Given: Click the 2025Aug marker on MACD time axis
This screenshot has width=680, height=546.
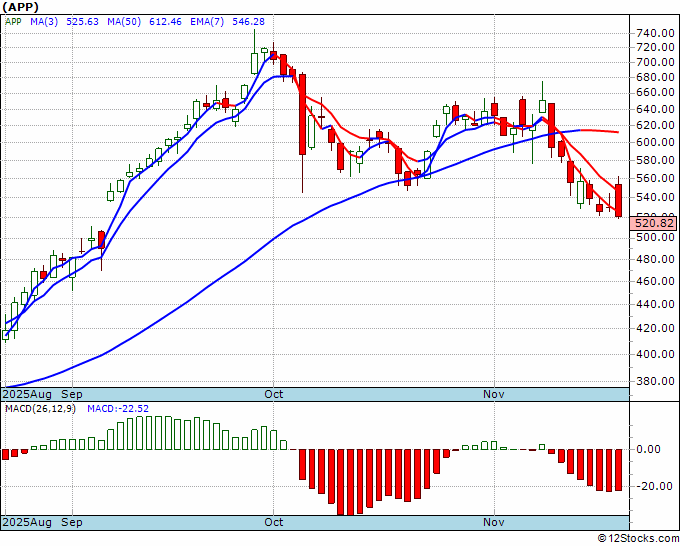Looking at the screenshot, I should (27, 522).
